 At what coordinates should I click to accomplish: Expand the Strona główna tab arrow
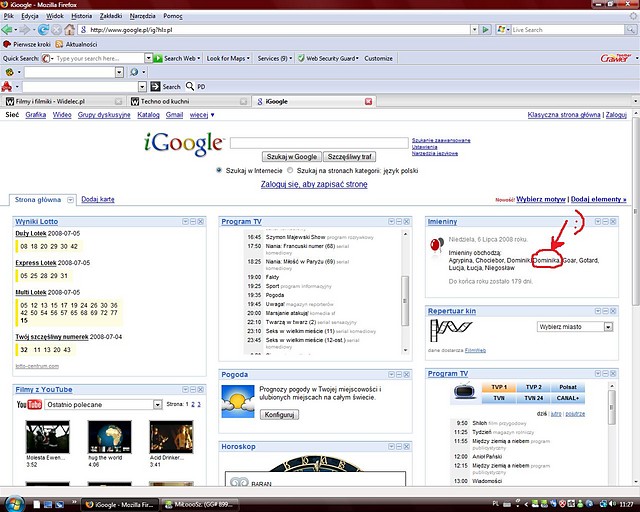coord(70,200)
